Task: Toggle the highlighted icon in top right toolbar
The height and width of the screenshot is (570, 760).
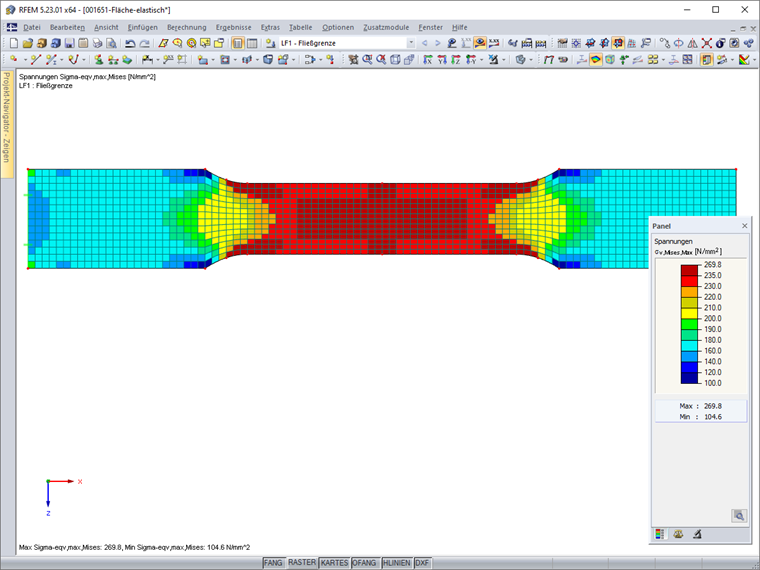Action: [x=618, y=43]
